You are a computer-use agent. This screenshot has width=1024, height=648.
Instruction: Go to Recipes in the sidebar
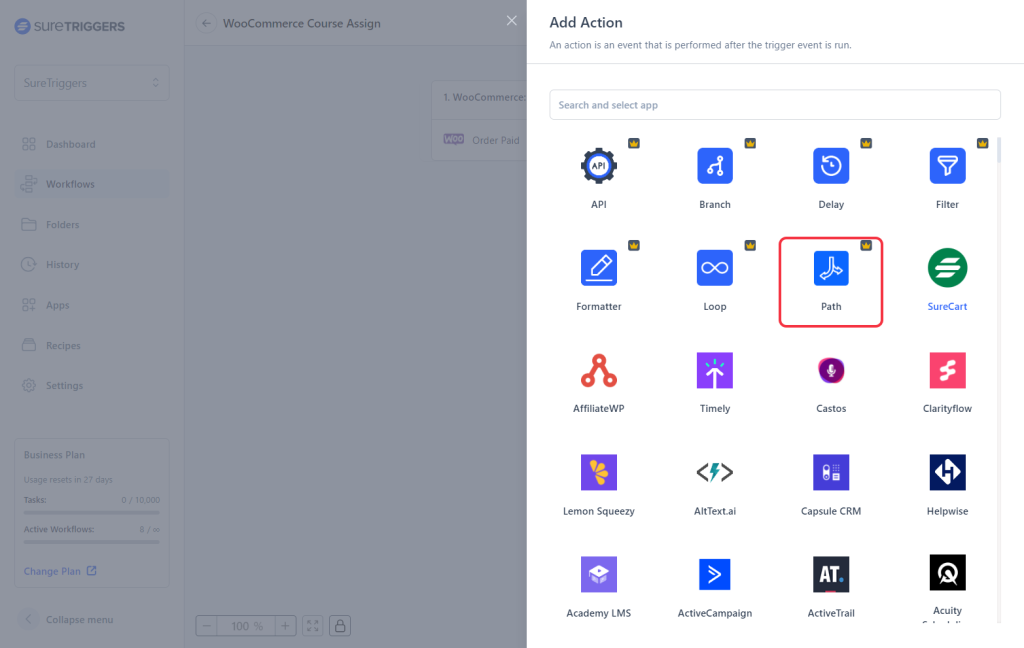pyautogui.click(x=64, y=346)
